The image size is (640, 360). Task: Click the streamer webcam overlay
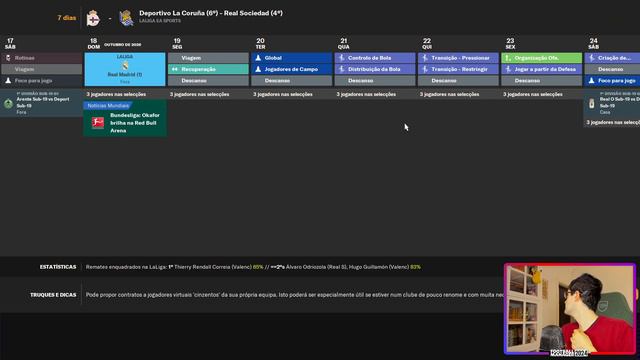click(x=570, y=309)
